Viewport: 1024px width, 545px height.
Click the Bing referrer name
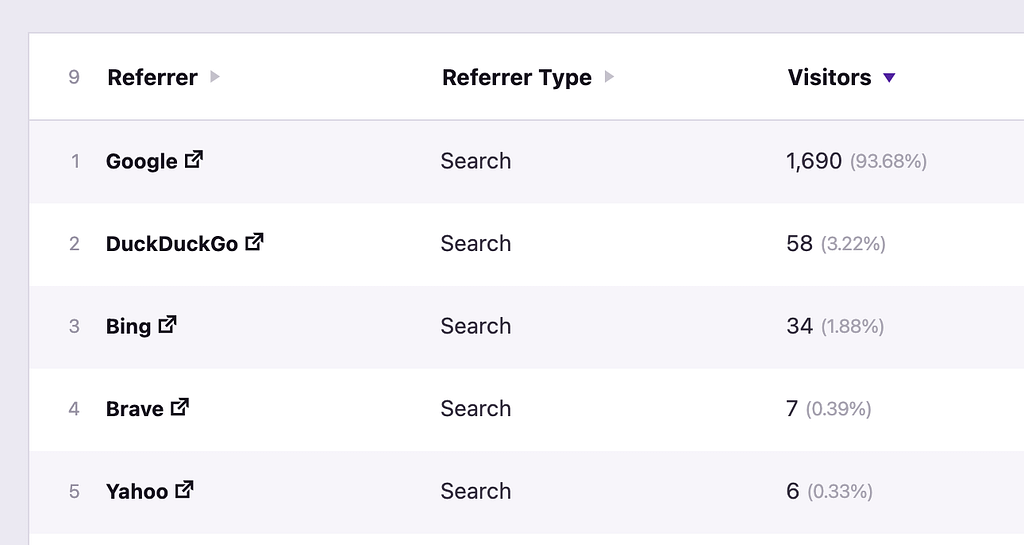point(128,327)
